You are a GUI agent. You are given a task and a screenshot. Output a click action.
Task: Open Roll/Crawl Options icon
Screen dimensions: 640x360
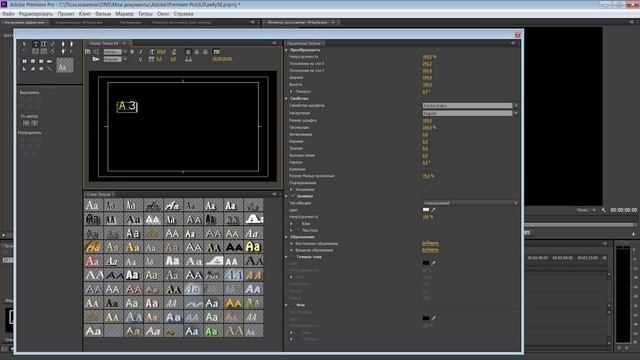(96, 52)
